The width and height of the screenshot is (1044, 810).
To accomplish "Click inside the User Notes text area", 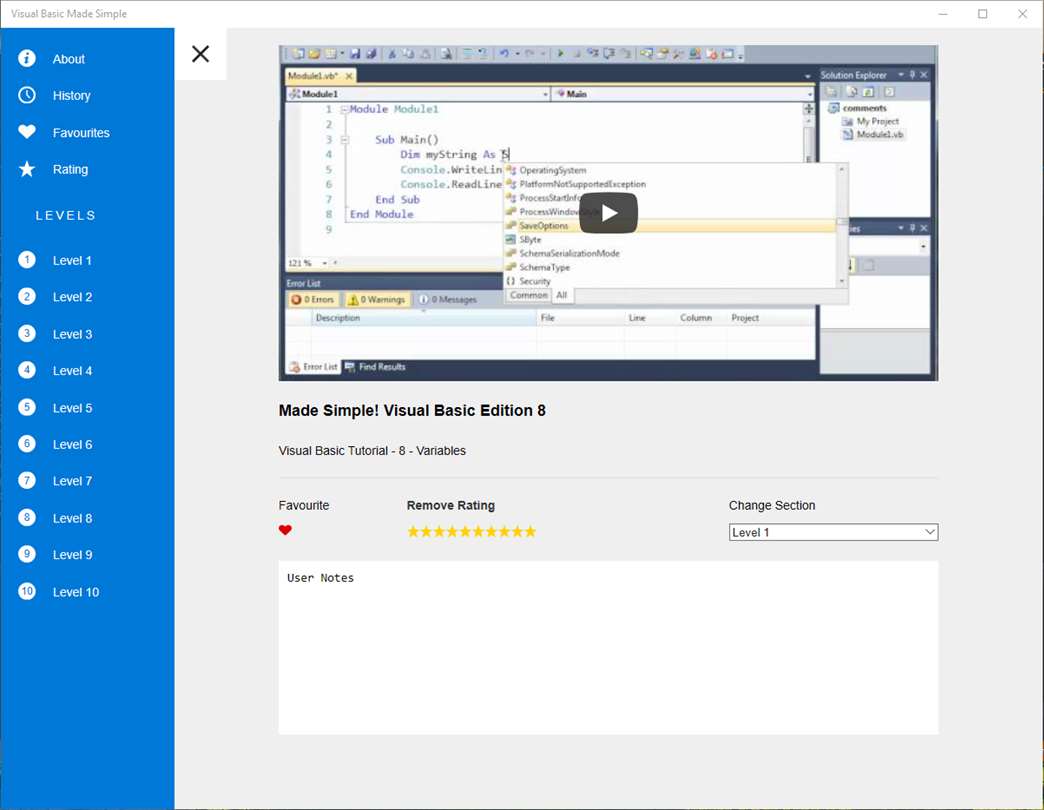I will click(x=609, y=648).
